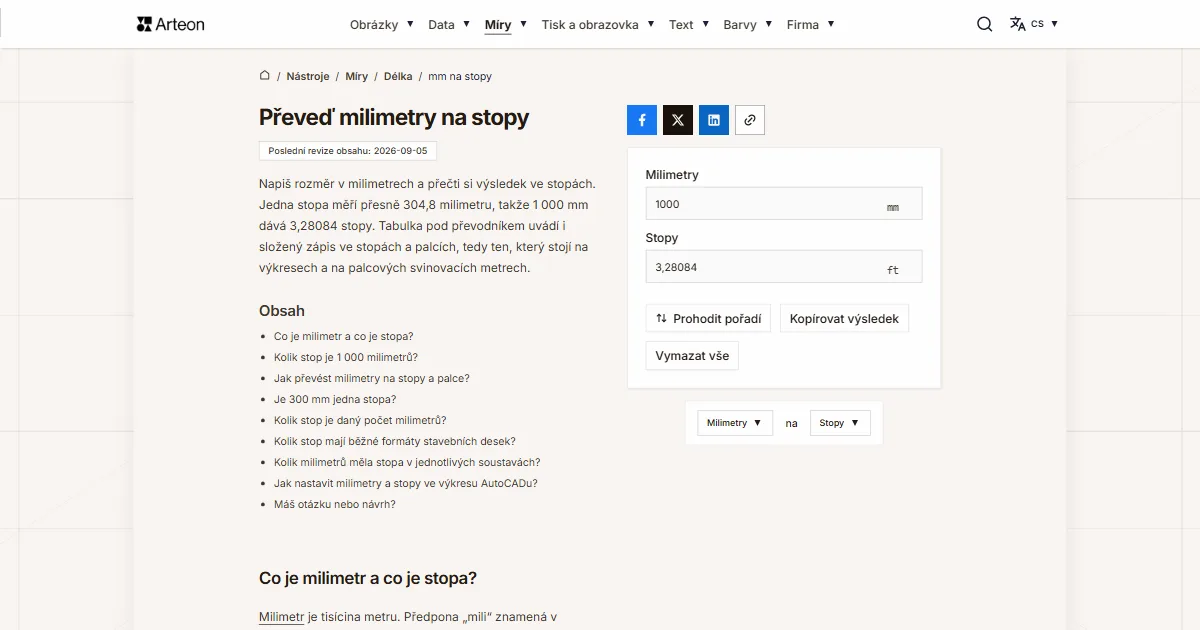Click Prohodit pořadí button
The height and width of the screenshot is (630, 1200).
[708, 319]
